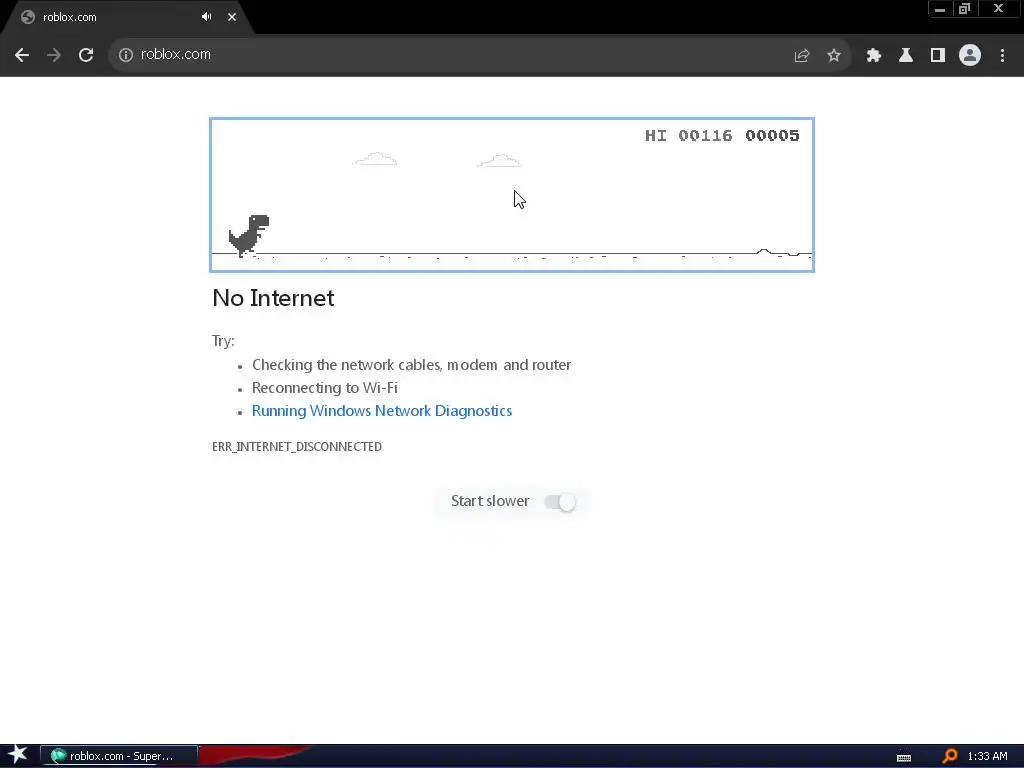Toggle the Start slower switch
The height and width of the screenshot is (768, 1024).
click(560, 502)
